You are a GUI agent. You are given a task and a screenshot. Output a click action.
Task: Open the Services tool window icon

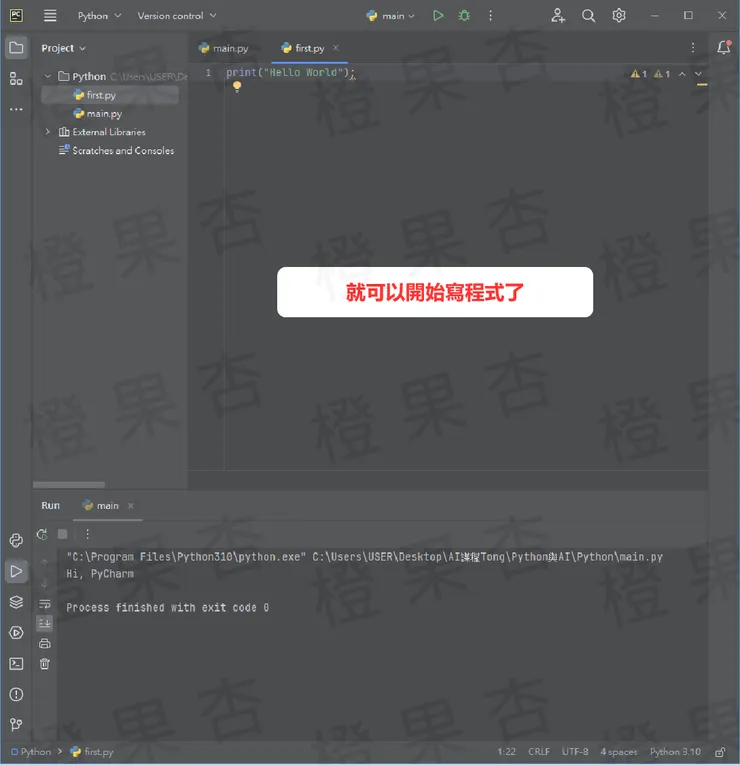pos(16,633)
